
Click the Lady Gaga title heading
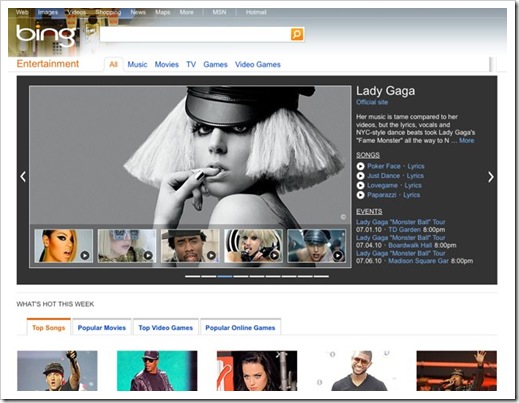point(386,91)
